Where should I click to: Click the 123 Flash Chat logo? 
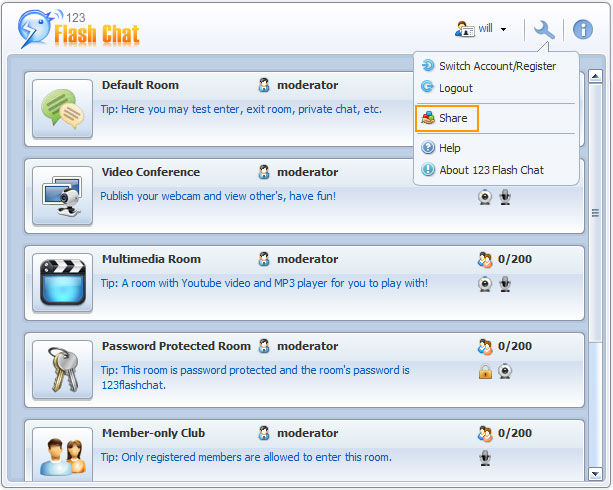[x=79, y=30]
